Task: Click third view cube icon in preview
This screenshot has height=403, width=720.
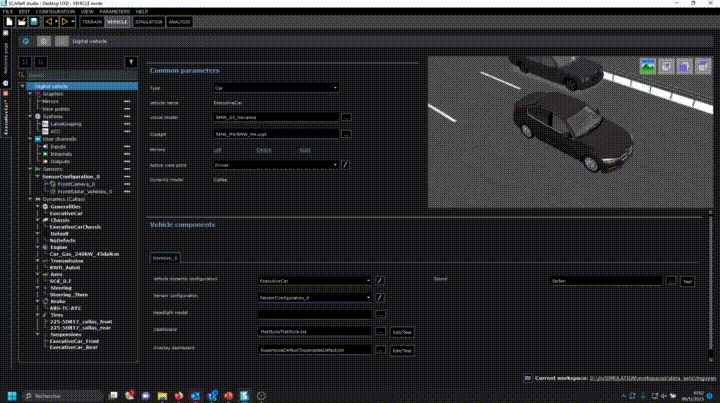Action: tap(684, 66)
